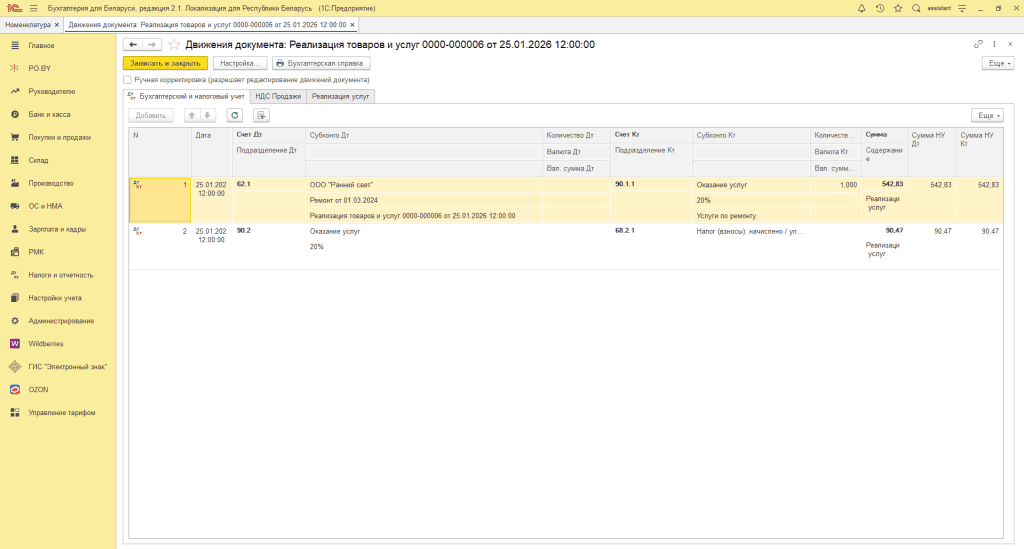Open the service settings dropdown near assistant

(x=961, y=8)
